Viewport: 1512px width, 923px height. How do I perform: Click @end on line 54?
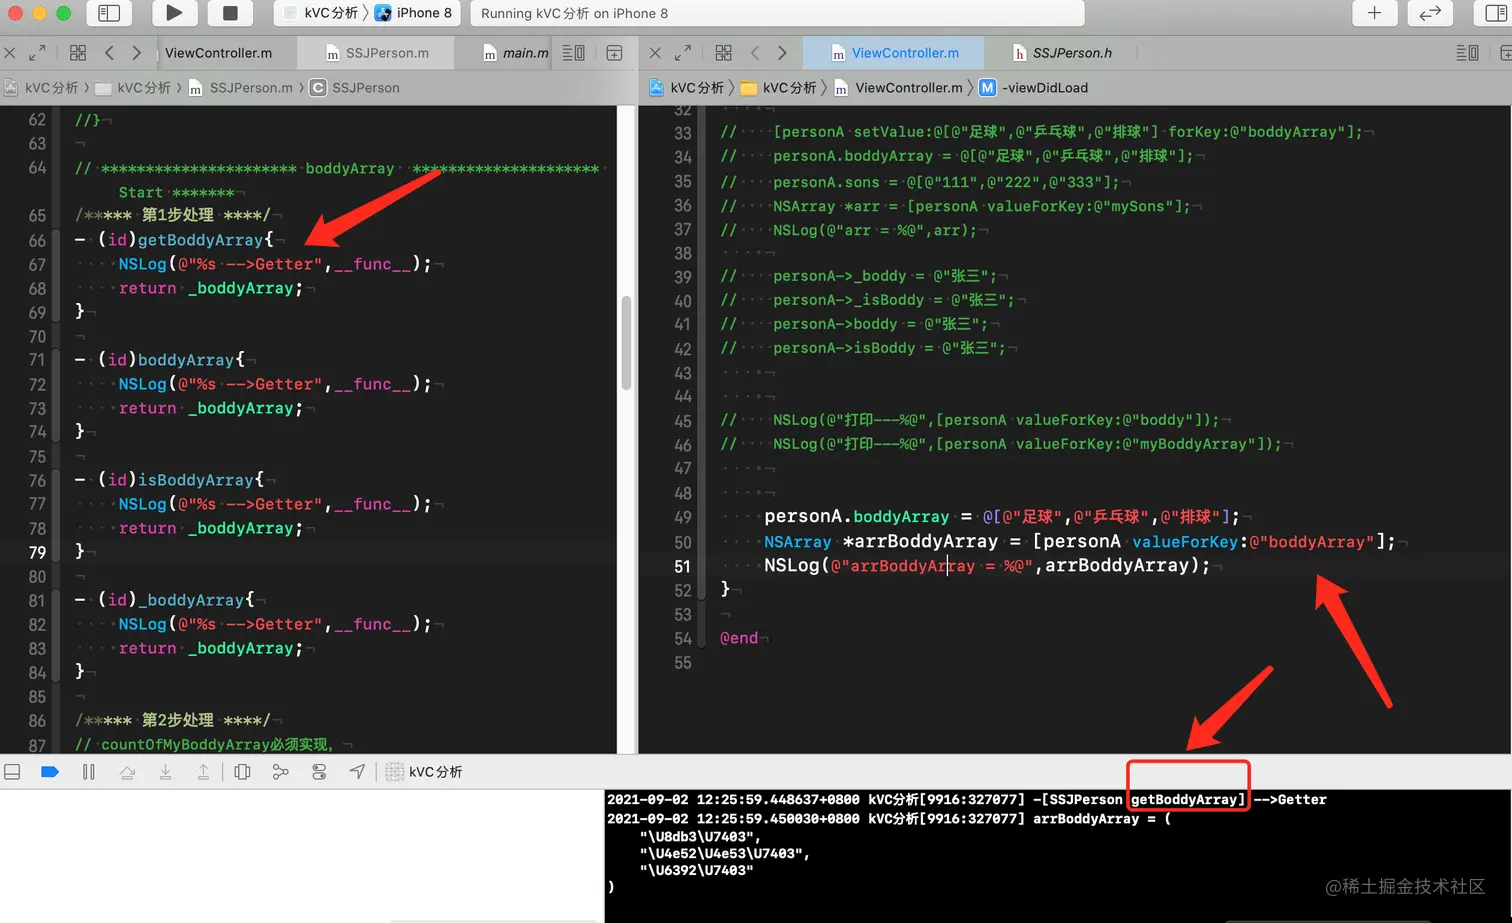[739, 638]
